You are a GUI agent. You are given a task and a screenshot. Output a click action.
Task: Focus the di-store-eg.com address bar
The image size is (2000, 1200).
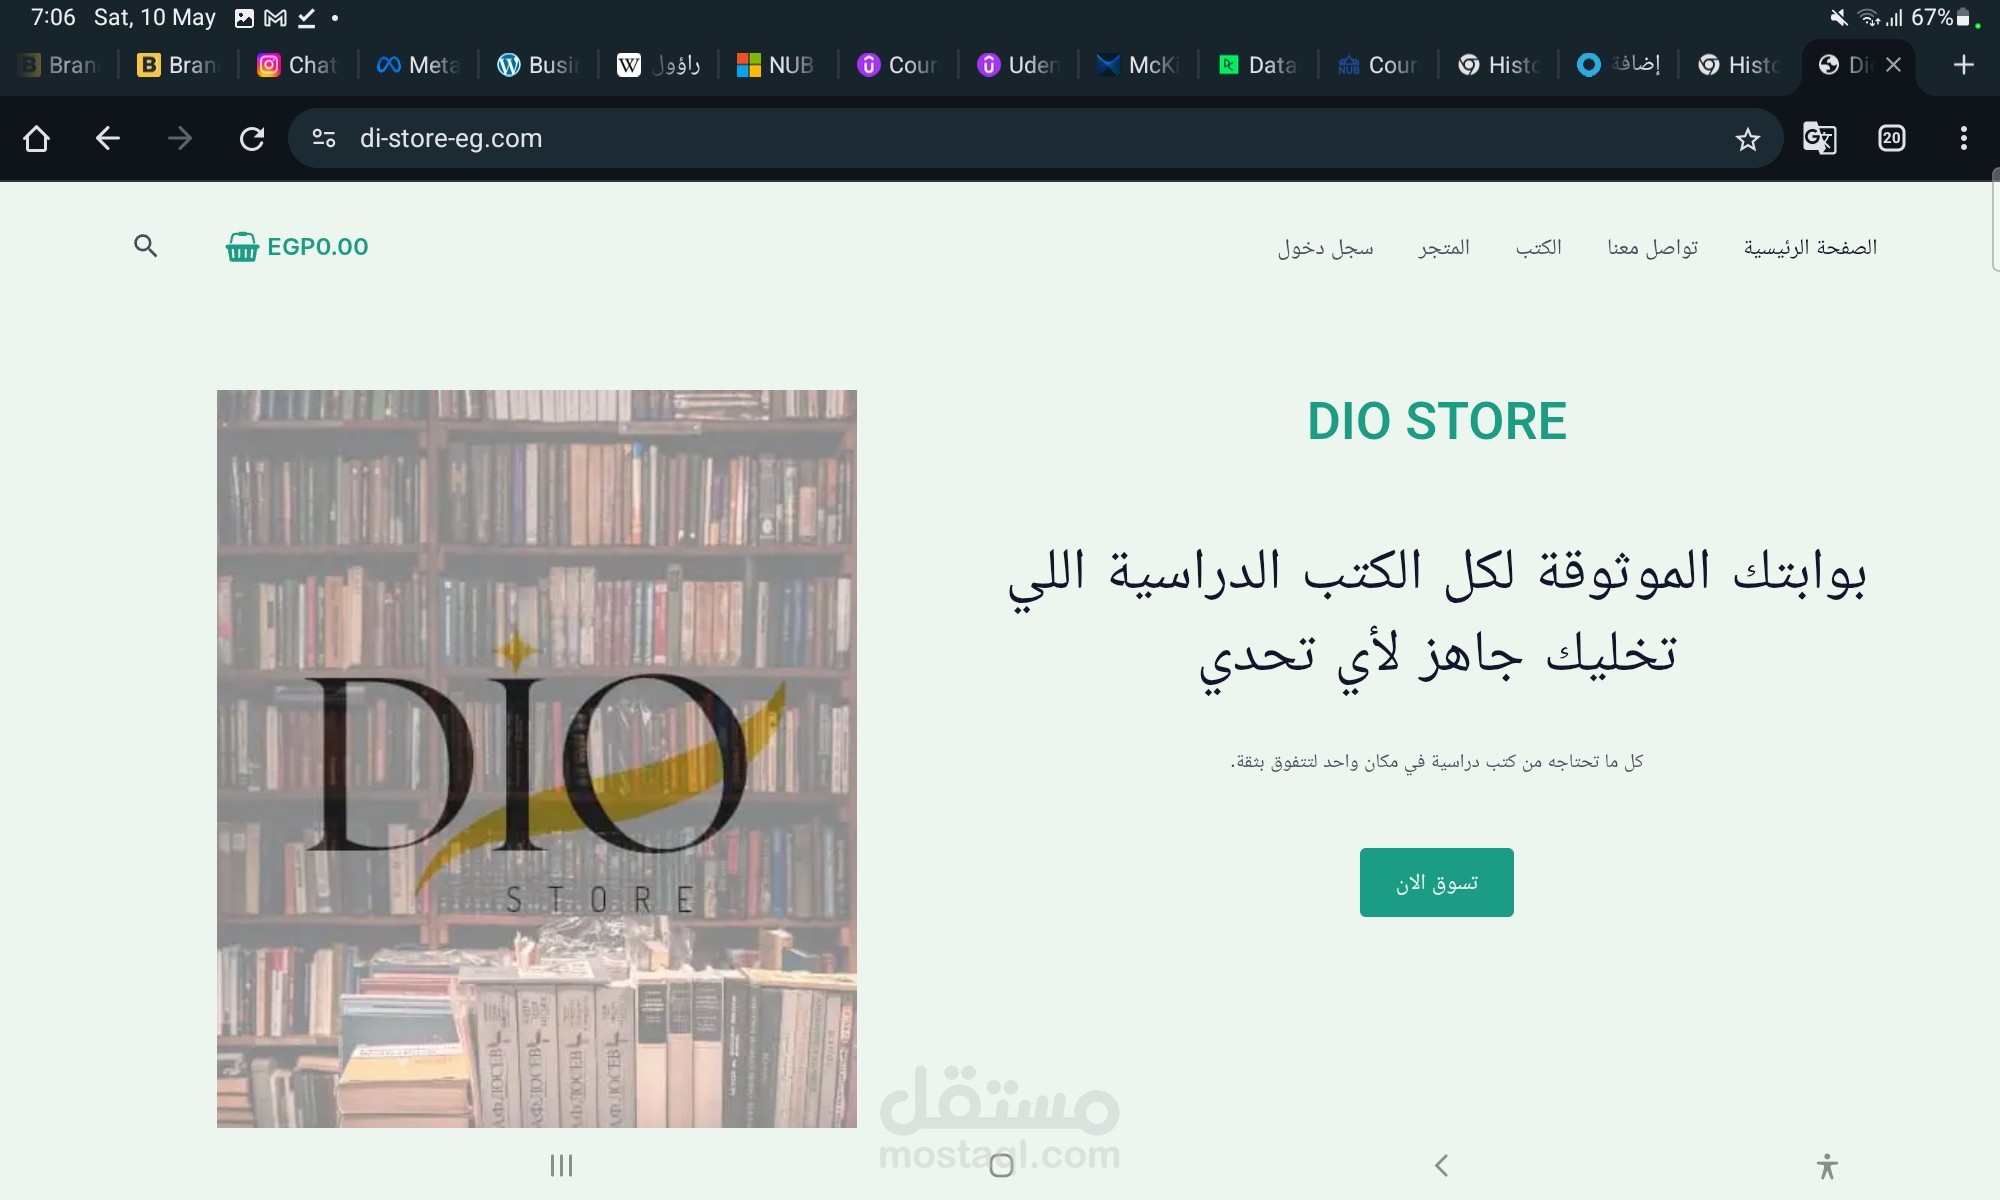click(1035, 138)
